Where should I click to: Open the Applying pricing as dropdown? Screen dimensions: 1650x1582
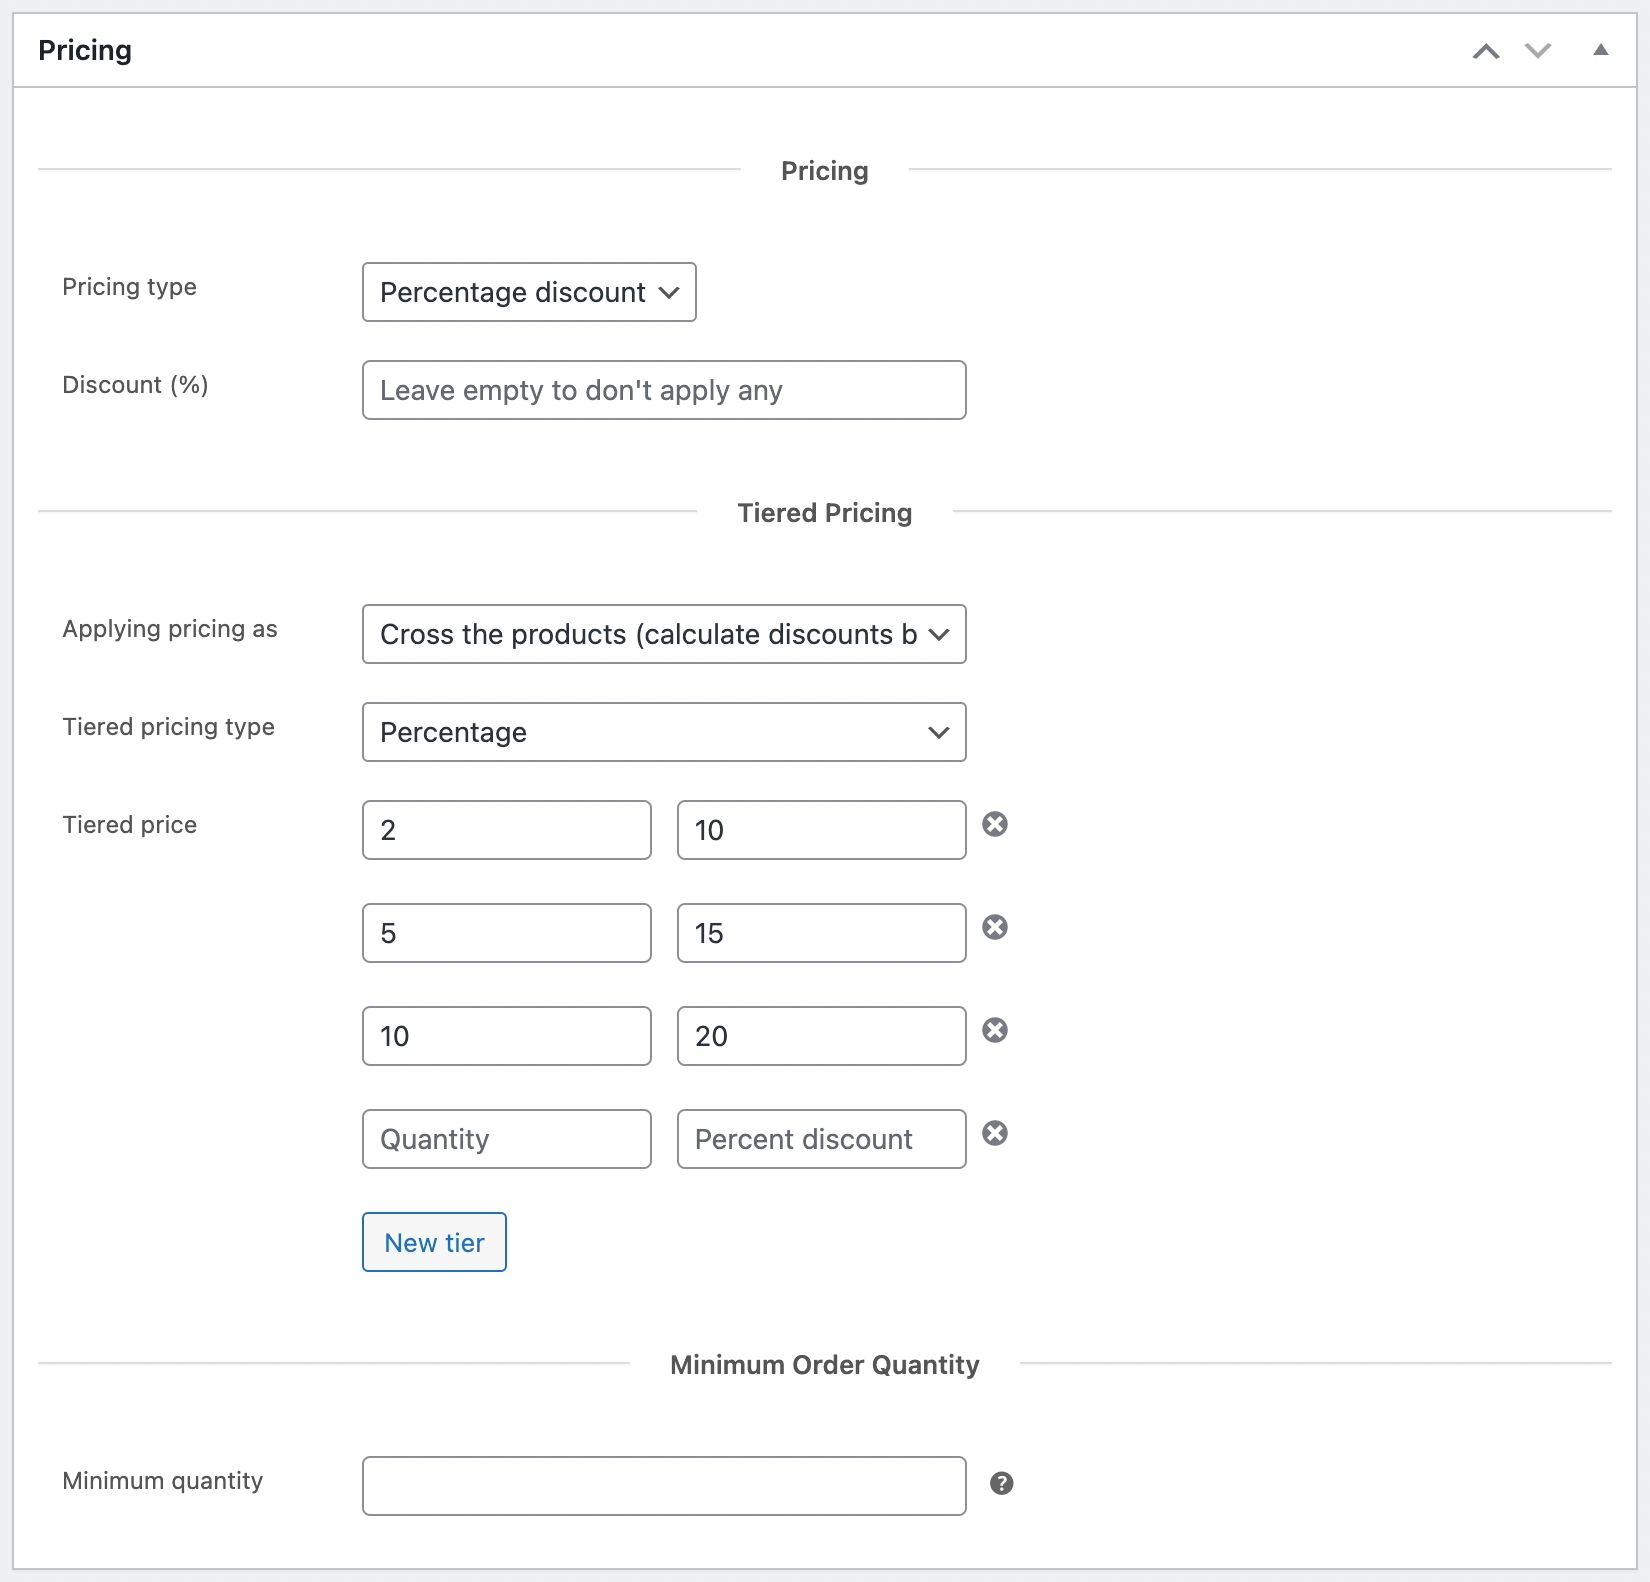[x=663, y=634]
